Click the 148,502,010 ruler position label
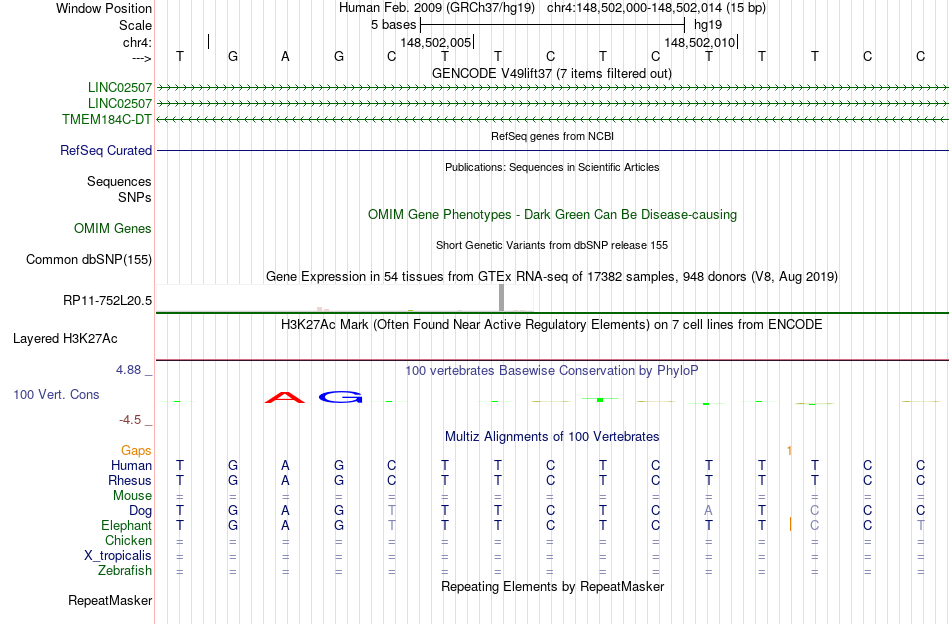Screen dimensions: 950x624 click(699, 42)
